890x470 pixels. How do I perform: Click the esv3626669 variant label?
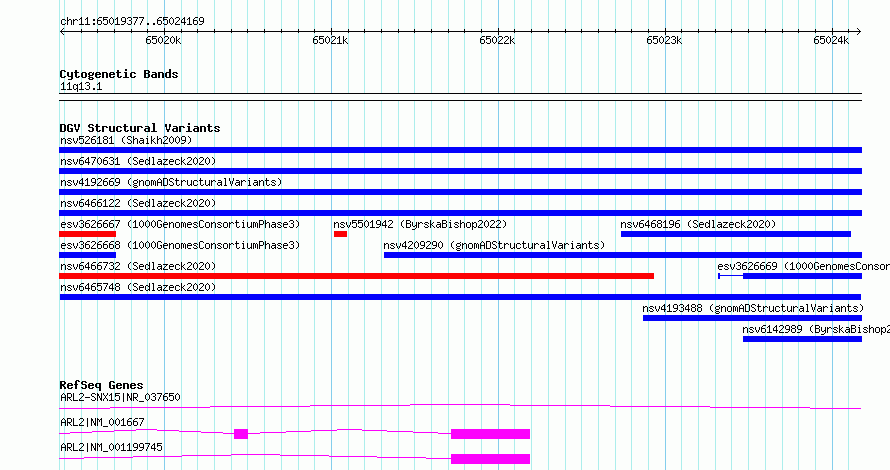click(803, 266)
